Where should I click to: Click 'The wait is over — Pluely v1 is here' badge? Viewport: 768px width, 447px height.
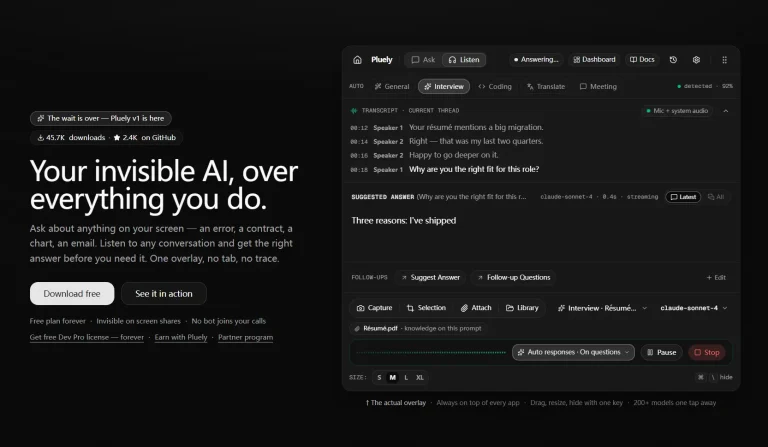pyautogui.click(x=101, y=118)
